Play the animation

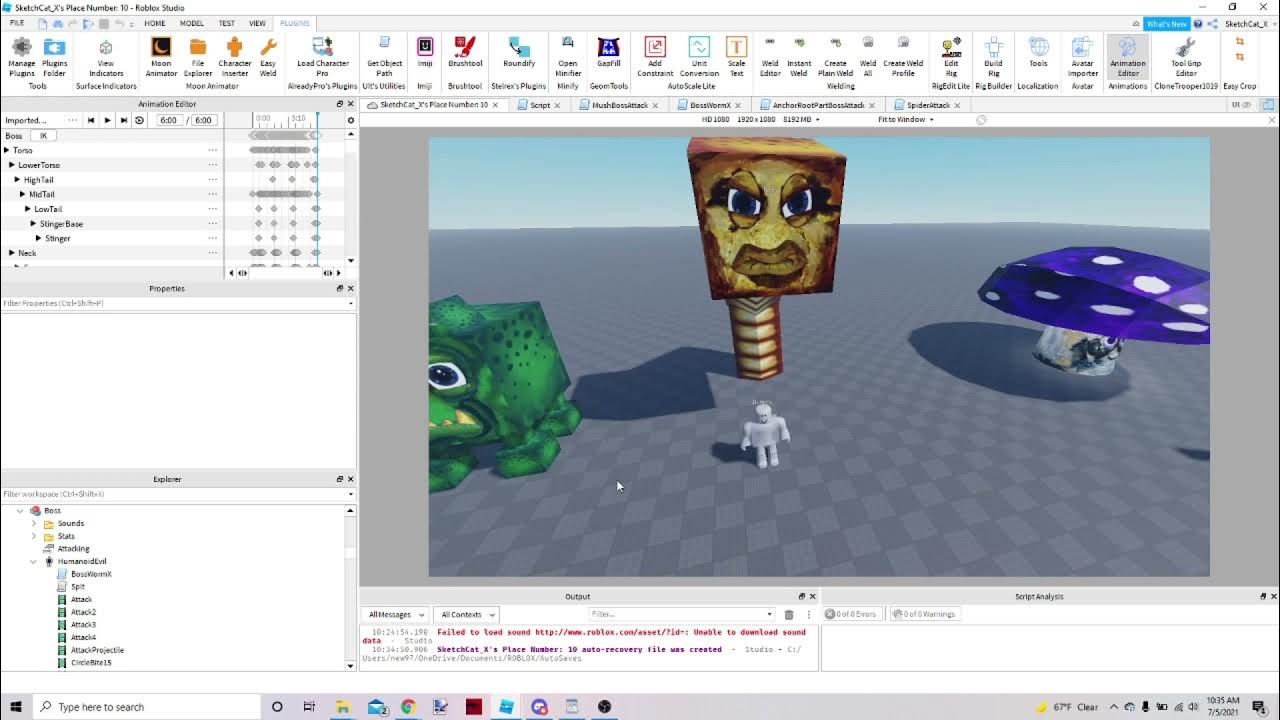click(x=107, y=120)
